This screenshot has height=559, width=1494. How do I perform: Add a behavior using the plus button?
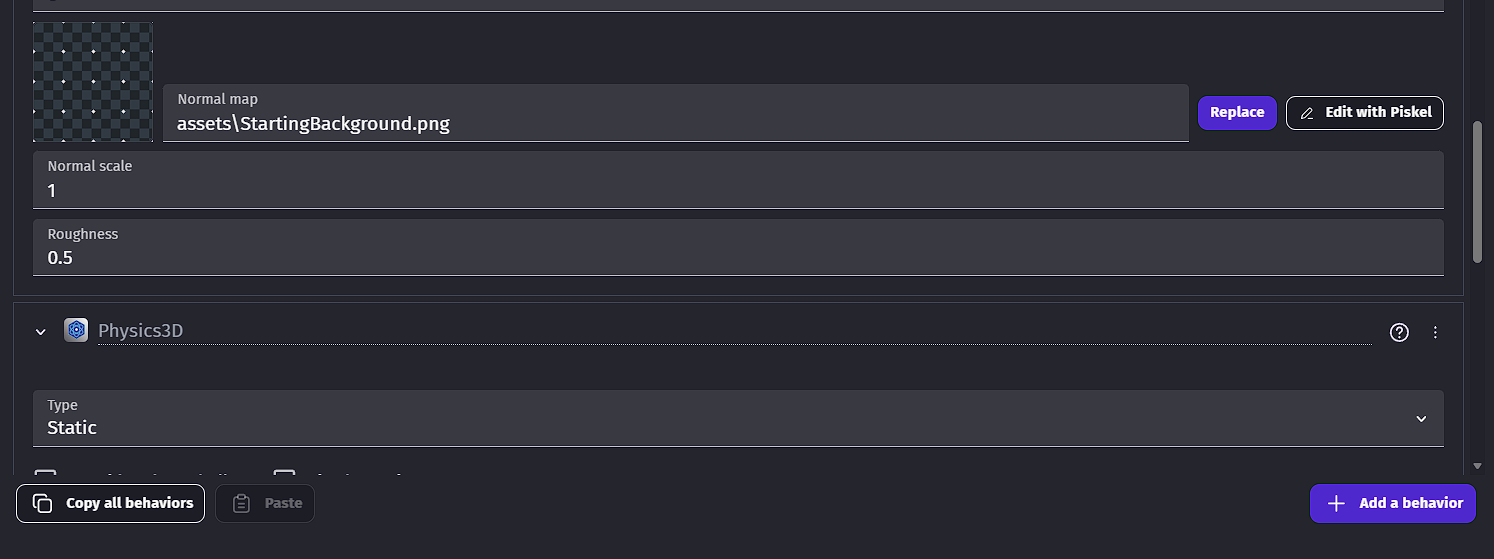1392,503
